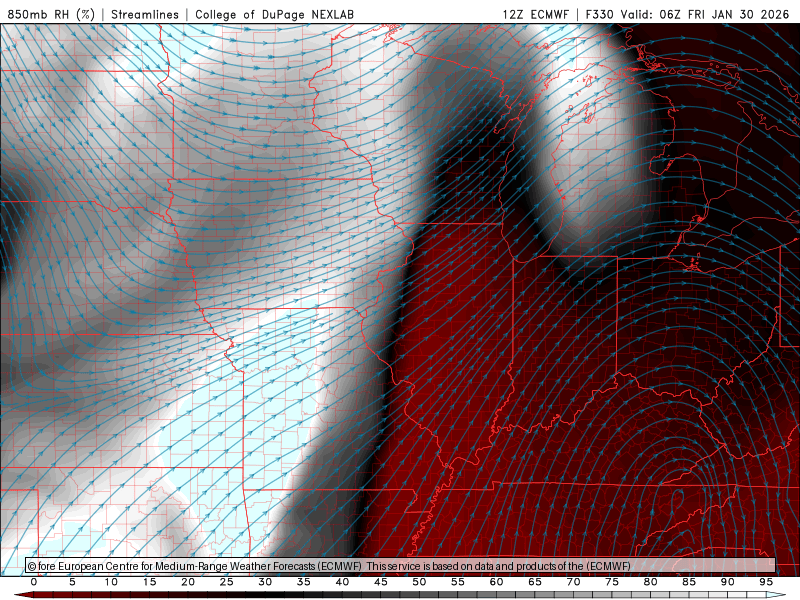Click the '75' value on humidity scale
Image resolution: width=800 pixels, height=600 pixels.
tap(612, 582)
